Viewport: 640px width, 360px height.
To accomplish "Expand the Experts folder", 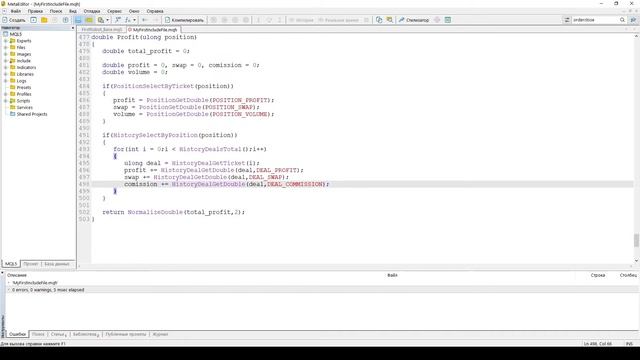I will (x=6, y=41).
